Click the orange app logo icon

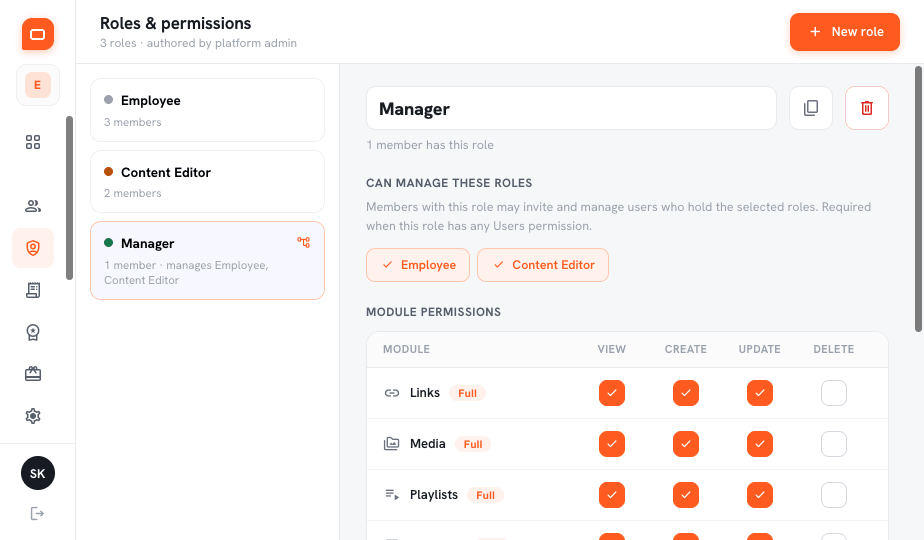click(x=38, y=34)
